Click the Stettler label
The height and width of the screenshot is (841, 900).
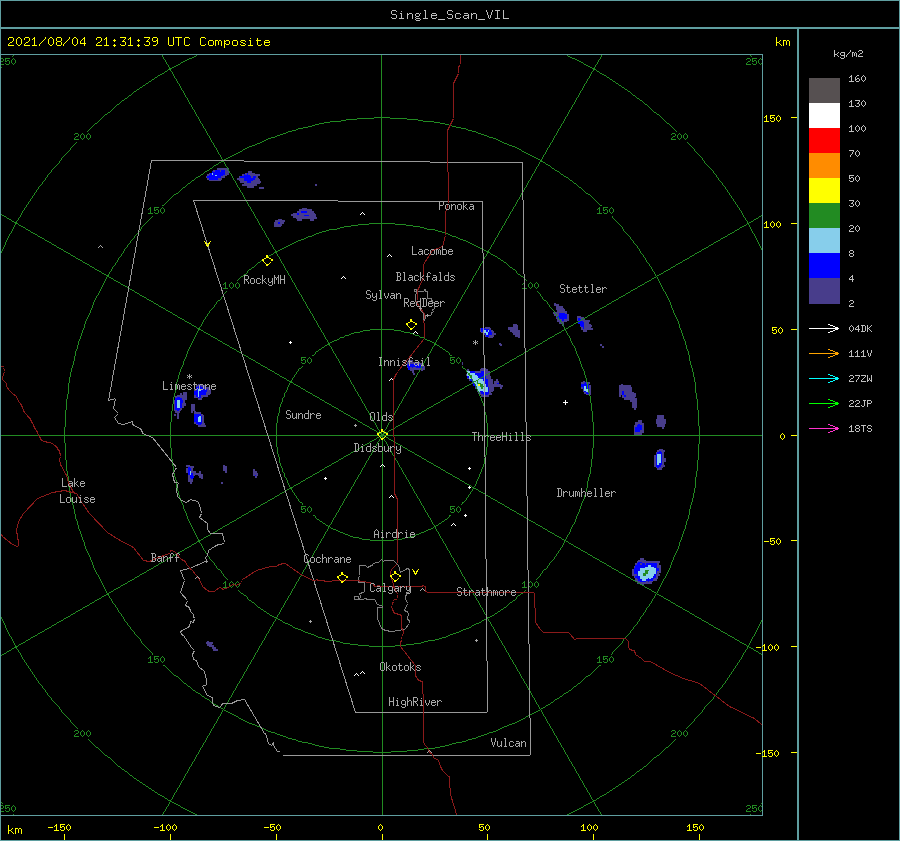point(583,289)
